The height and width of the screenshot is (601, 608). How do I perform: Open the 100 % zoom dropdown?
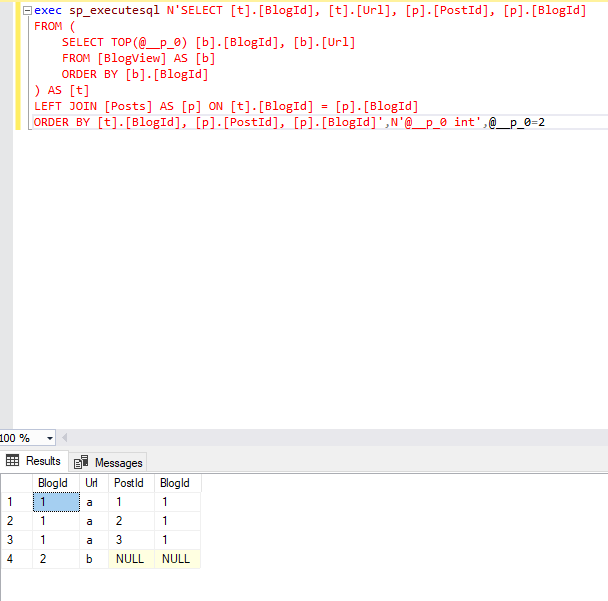50,438
